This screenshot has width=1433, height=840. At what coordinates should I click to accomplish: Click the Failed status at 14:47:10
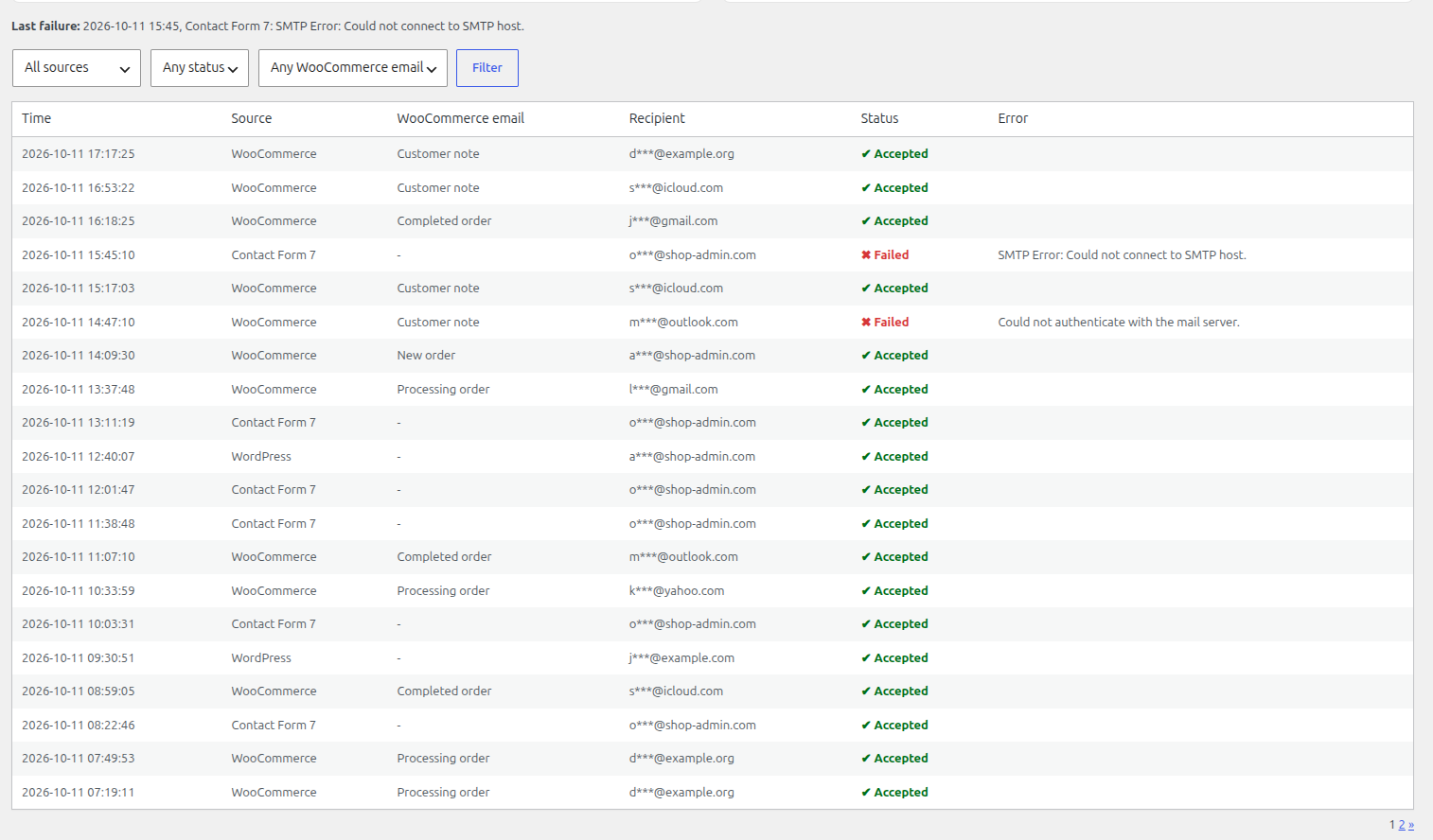click(885, 322)
